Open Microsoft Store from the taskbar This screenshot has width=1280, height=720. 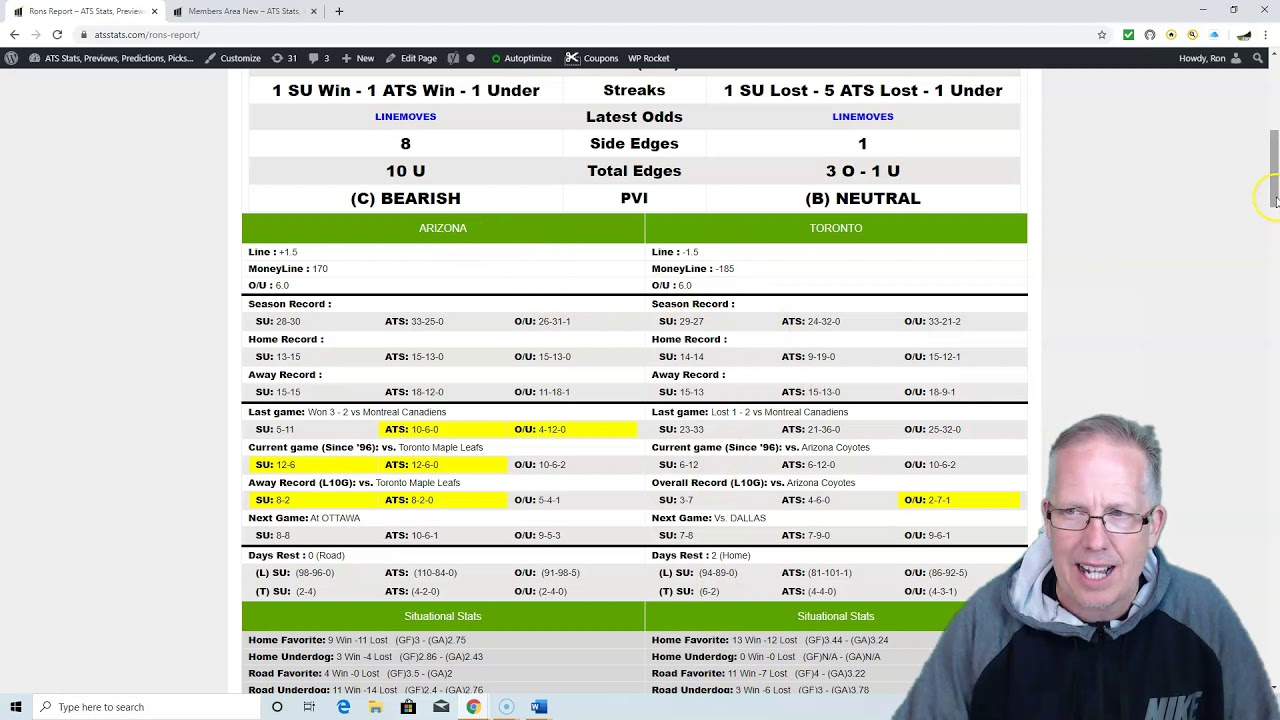[x=408, y=707]
